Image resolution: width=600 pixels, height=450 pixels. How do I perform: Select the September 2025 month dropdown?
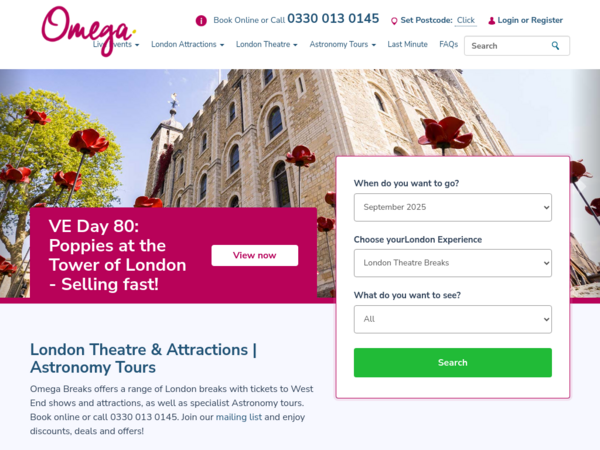coord(453,207)
